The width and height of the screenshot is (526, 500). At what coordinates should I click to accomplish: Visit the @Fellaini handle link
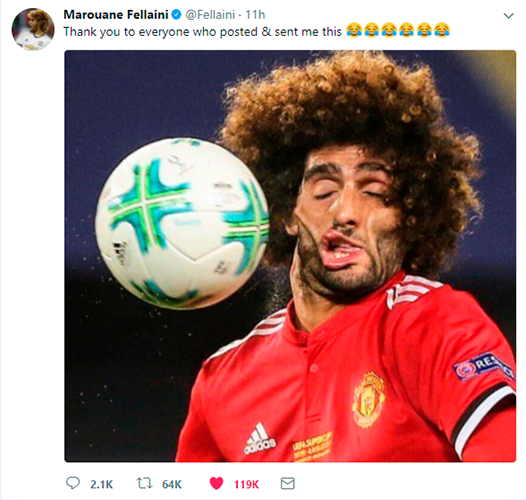pos(210,15)
